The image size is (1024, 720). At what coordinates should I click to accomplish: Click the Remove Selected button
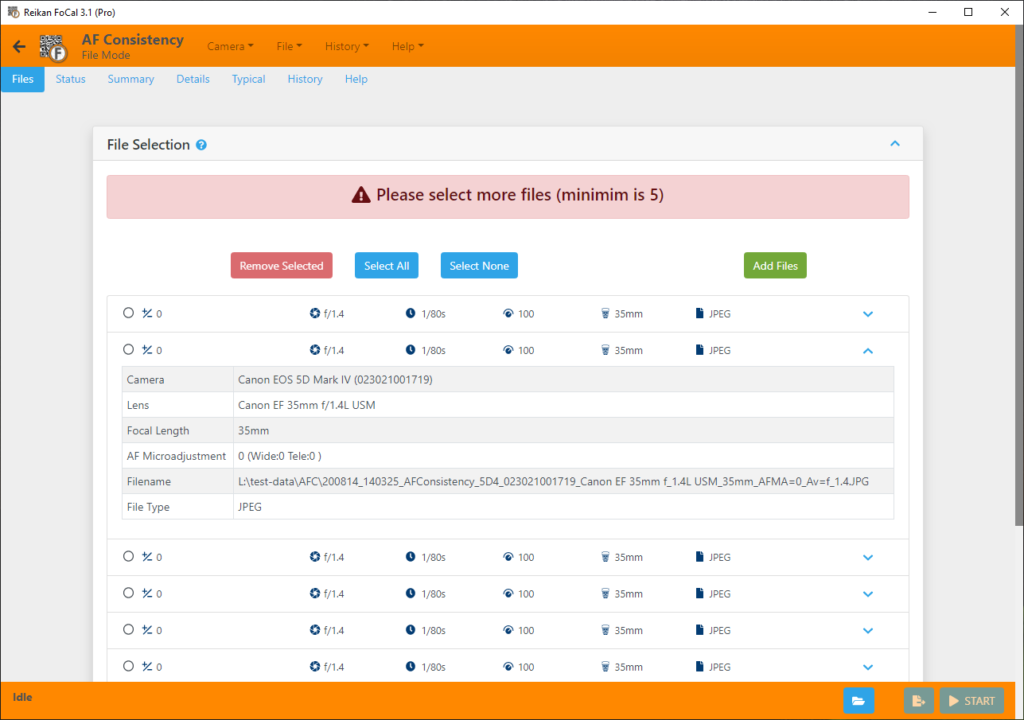[281, 265]
